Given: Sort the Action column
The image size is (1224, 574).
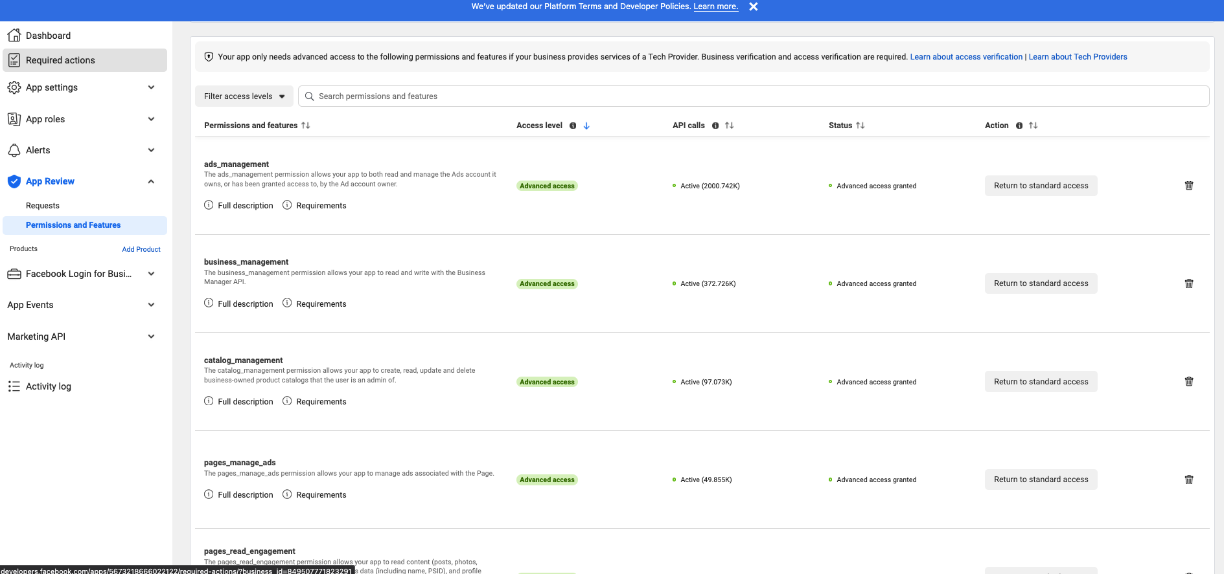Looking at the screenshot, I should (1033, 126).
